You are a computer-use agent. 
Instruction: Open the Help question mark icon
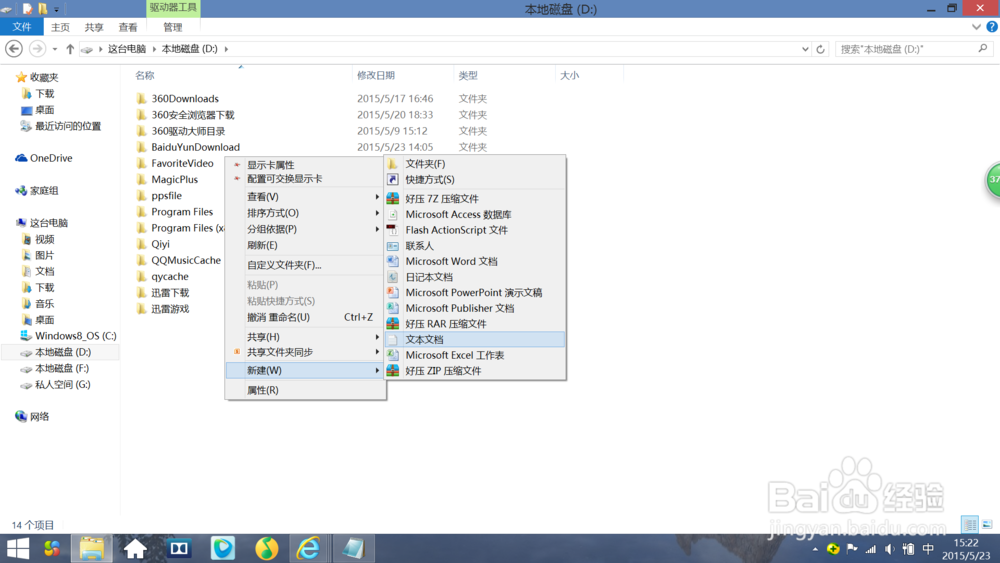click(x=992, y=27)
